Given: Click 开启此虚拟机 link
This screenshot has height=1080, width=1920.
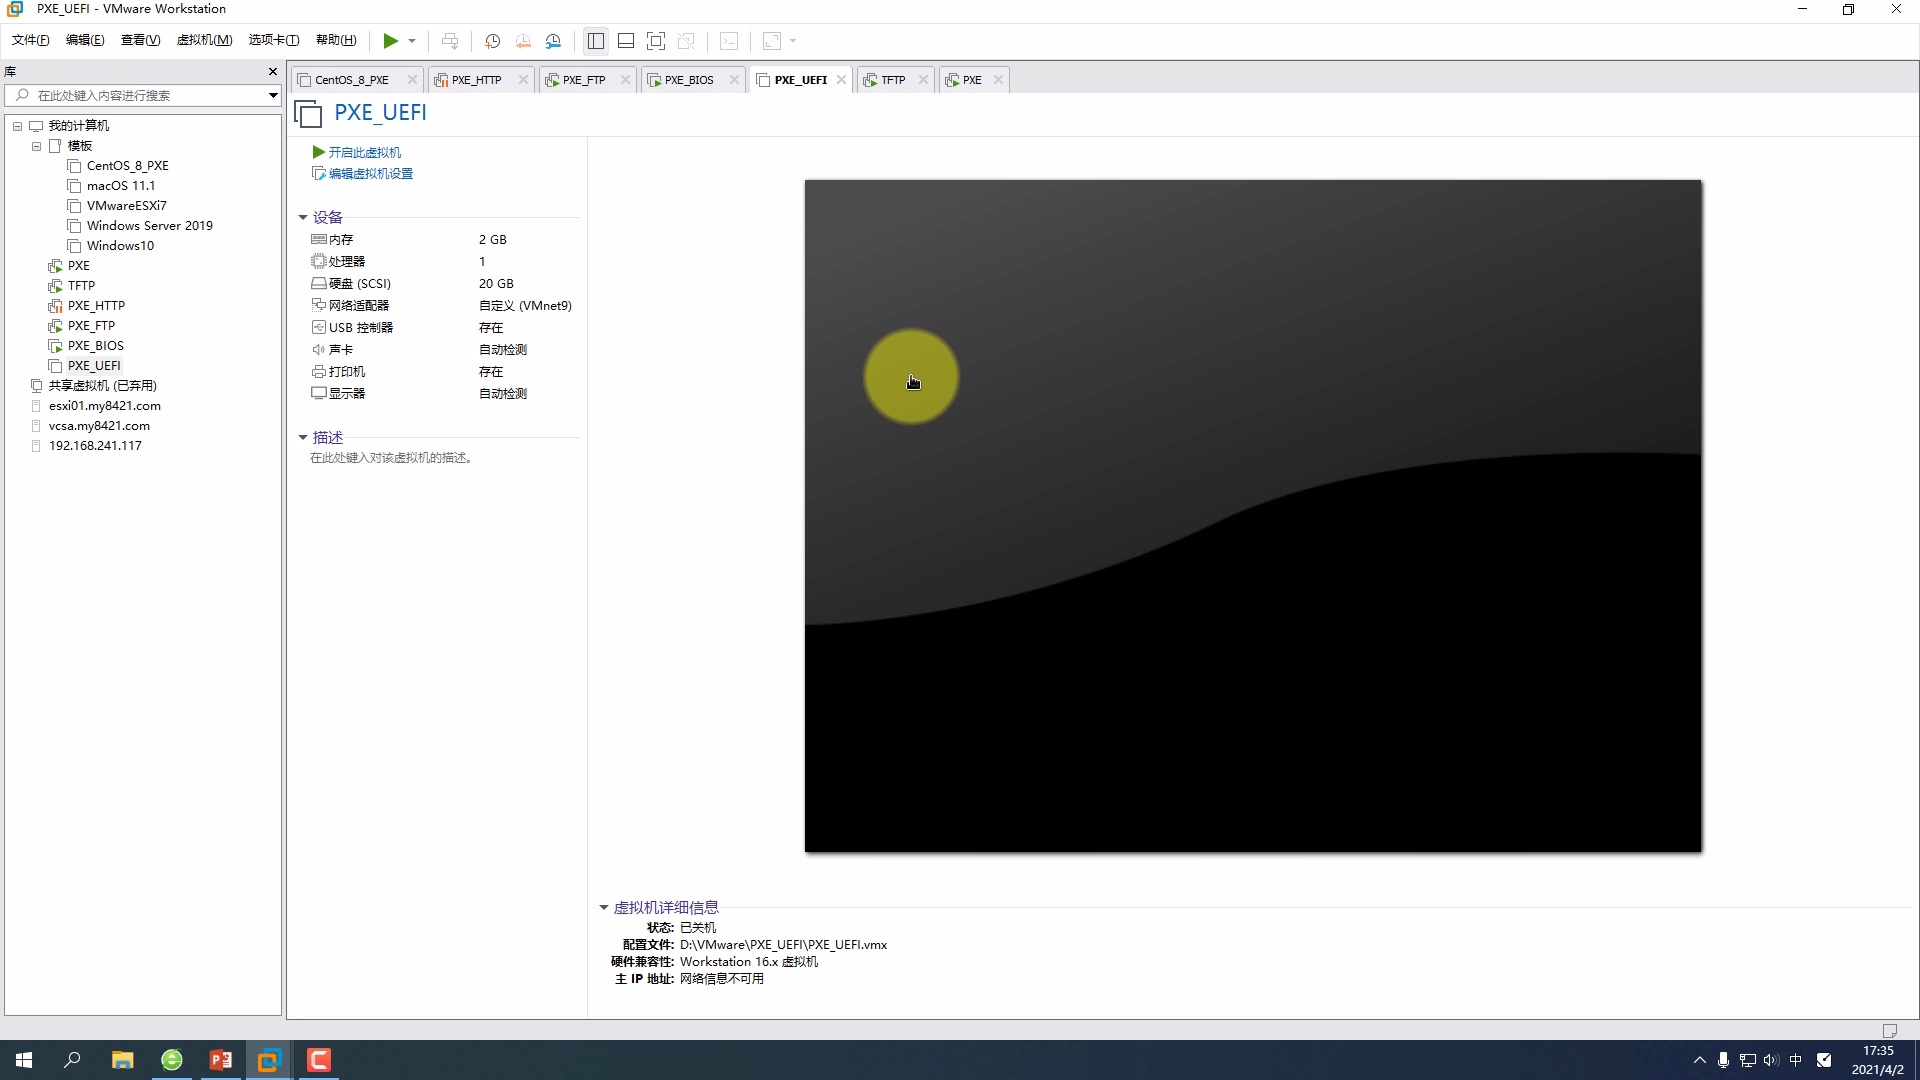Looking at the screenshot, I should coord(364,152).
